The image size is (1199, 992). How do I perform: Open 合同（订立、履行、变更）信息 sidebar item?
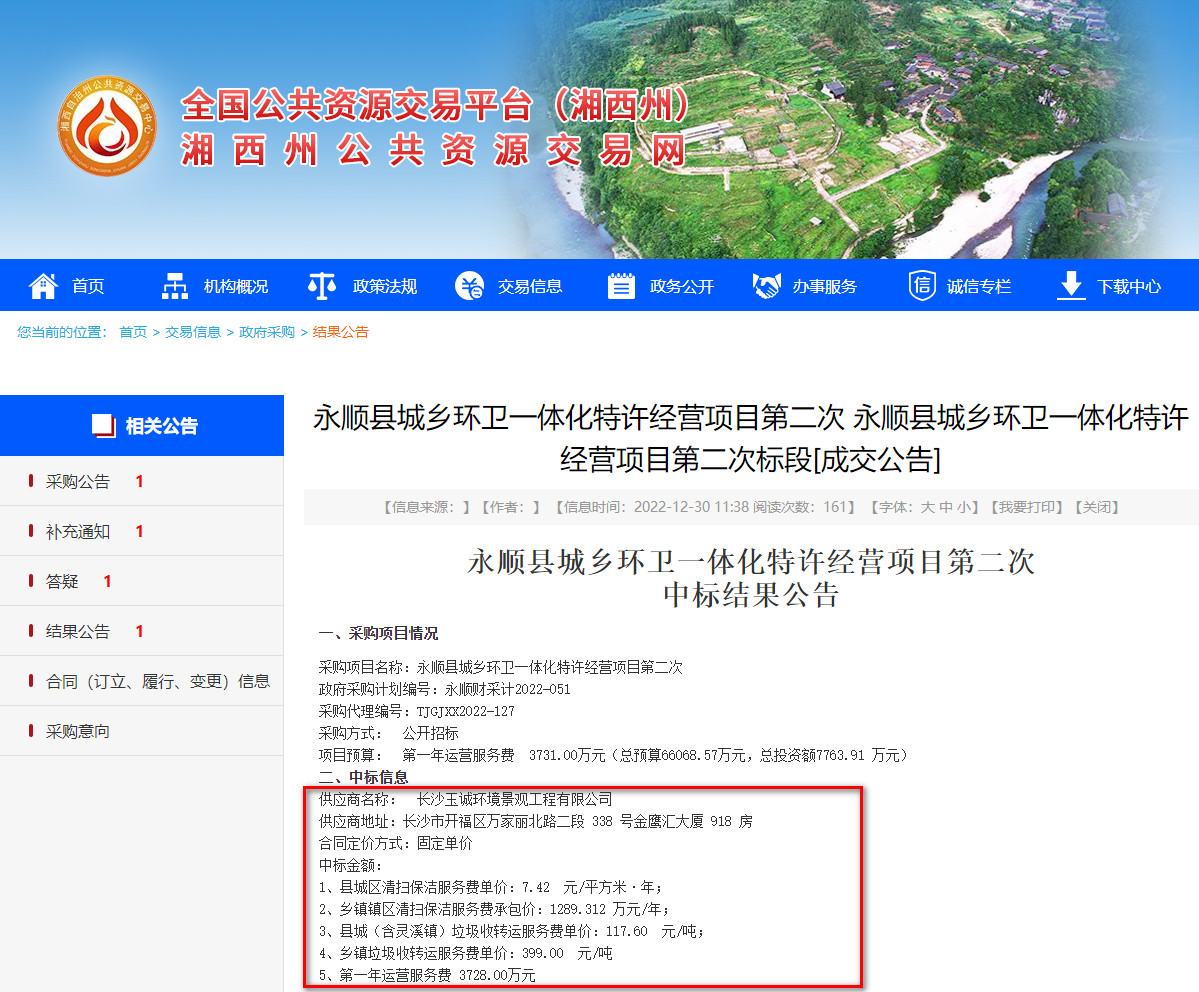157,682
